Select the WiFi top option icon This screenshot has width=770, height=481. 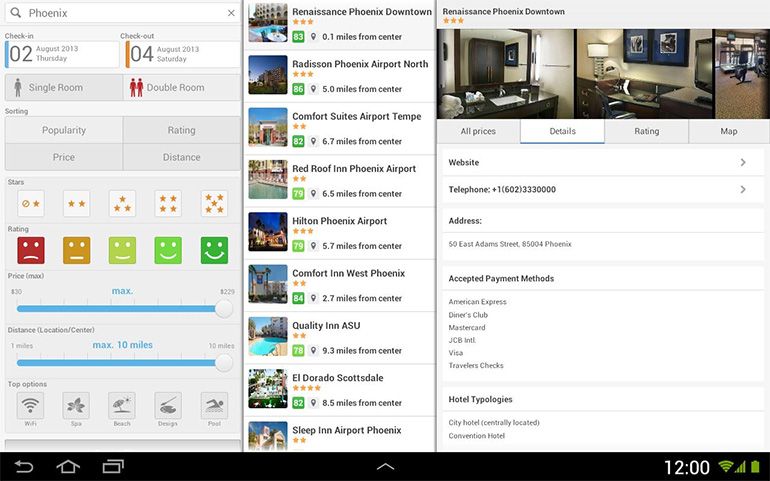click(31, 405)
